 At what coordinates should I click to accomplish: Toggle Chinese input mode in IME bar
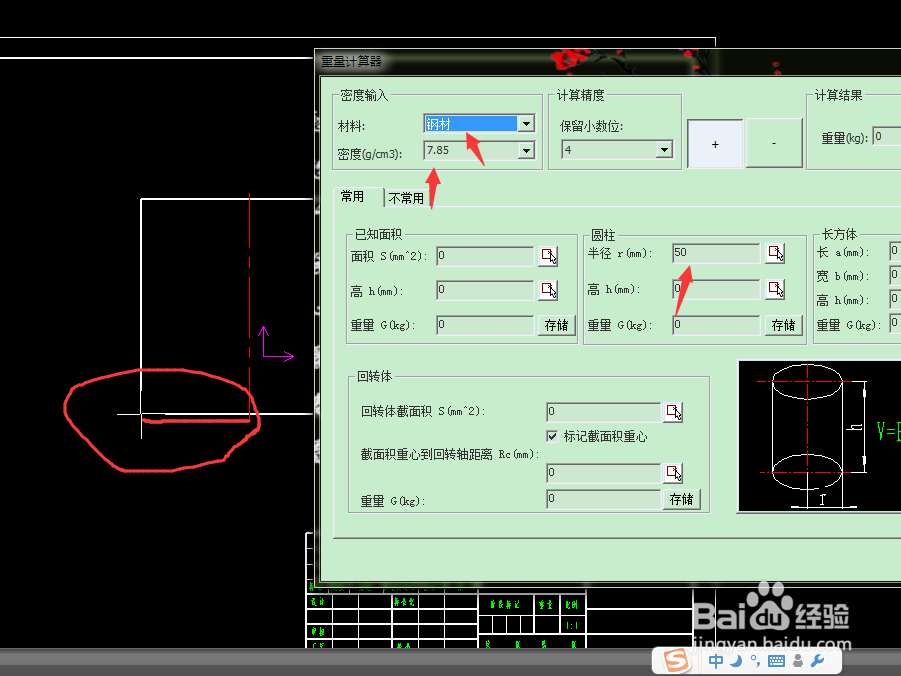[715, 661]
